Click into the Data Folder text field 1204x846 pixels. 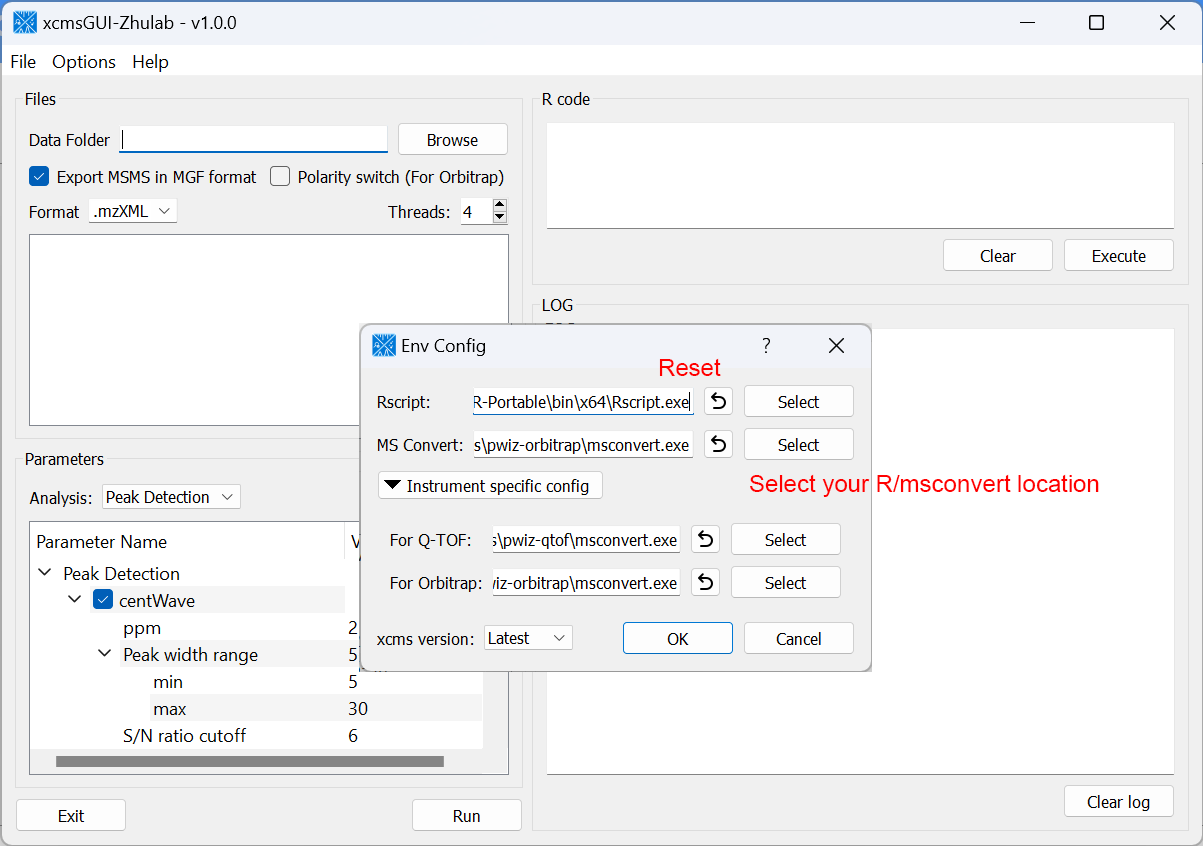(253, 140)
